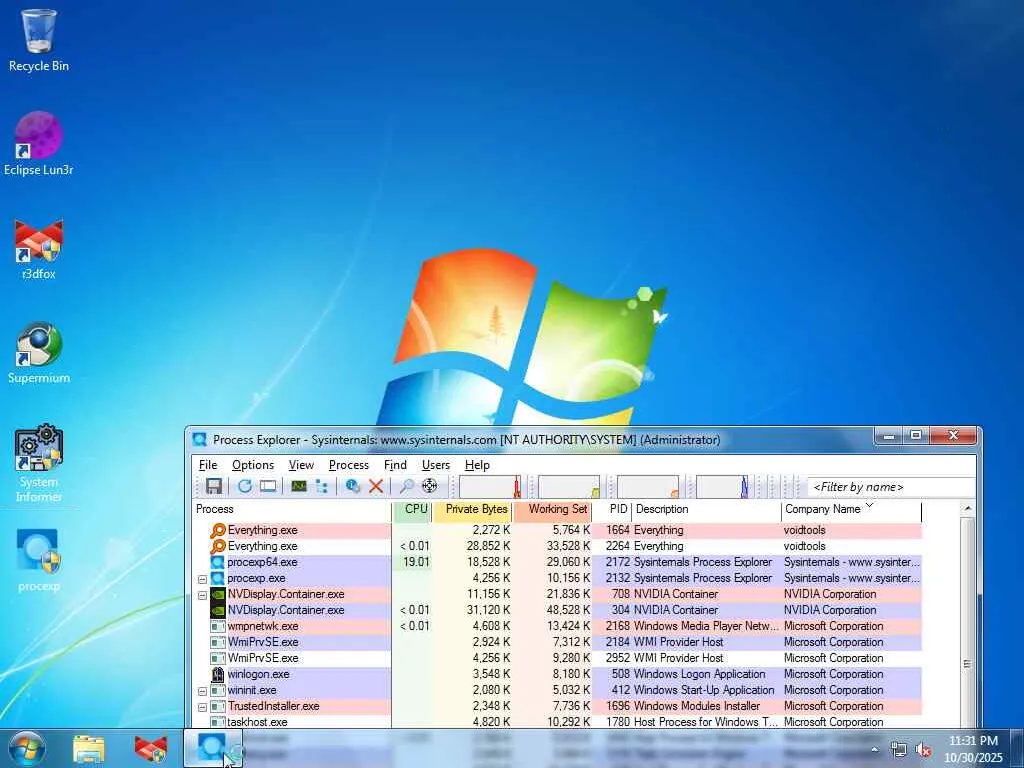
Task: Collapse the NVDisplay.Container.exe PID 708 tree node
Action: coord(202,595)
